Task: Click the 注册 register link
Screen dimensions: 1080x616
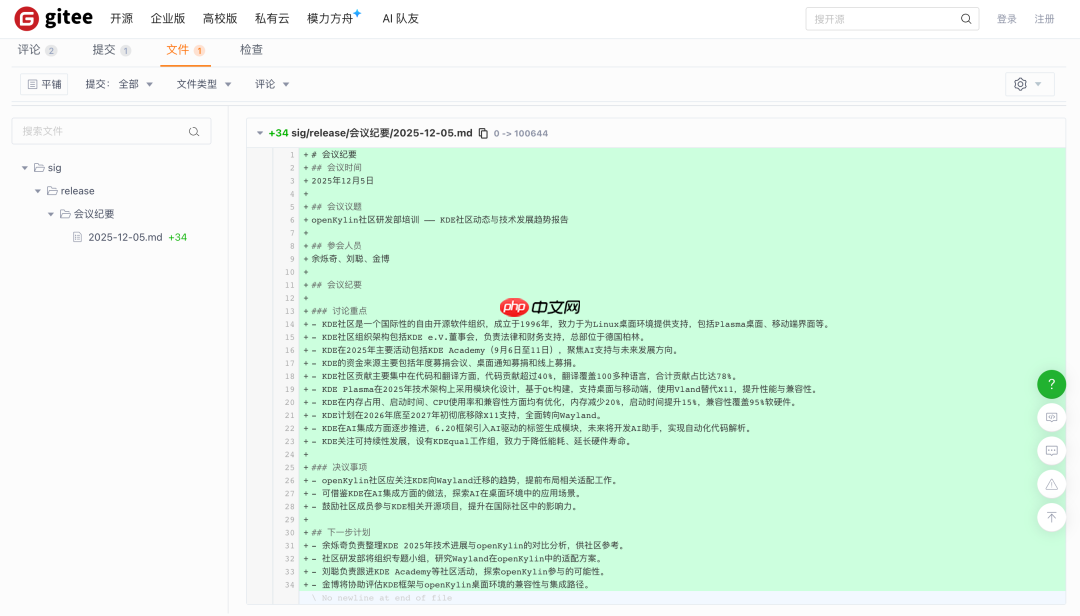Action: pyautogui.click(x=1045, y=17)
